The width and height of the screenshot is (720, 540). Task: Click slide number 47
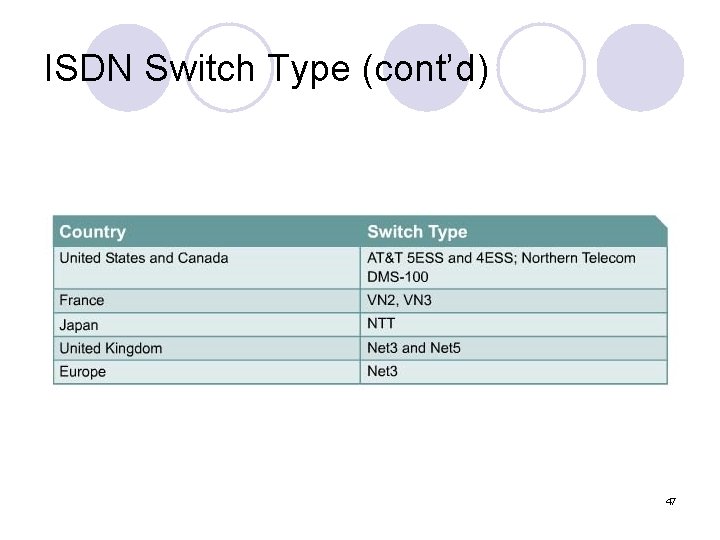670,500
